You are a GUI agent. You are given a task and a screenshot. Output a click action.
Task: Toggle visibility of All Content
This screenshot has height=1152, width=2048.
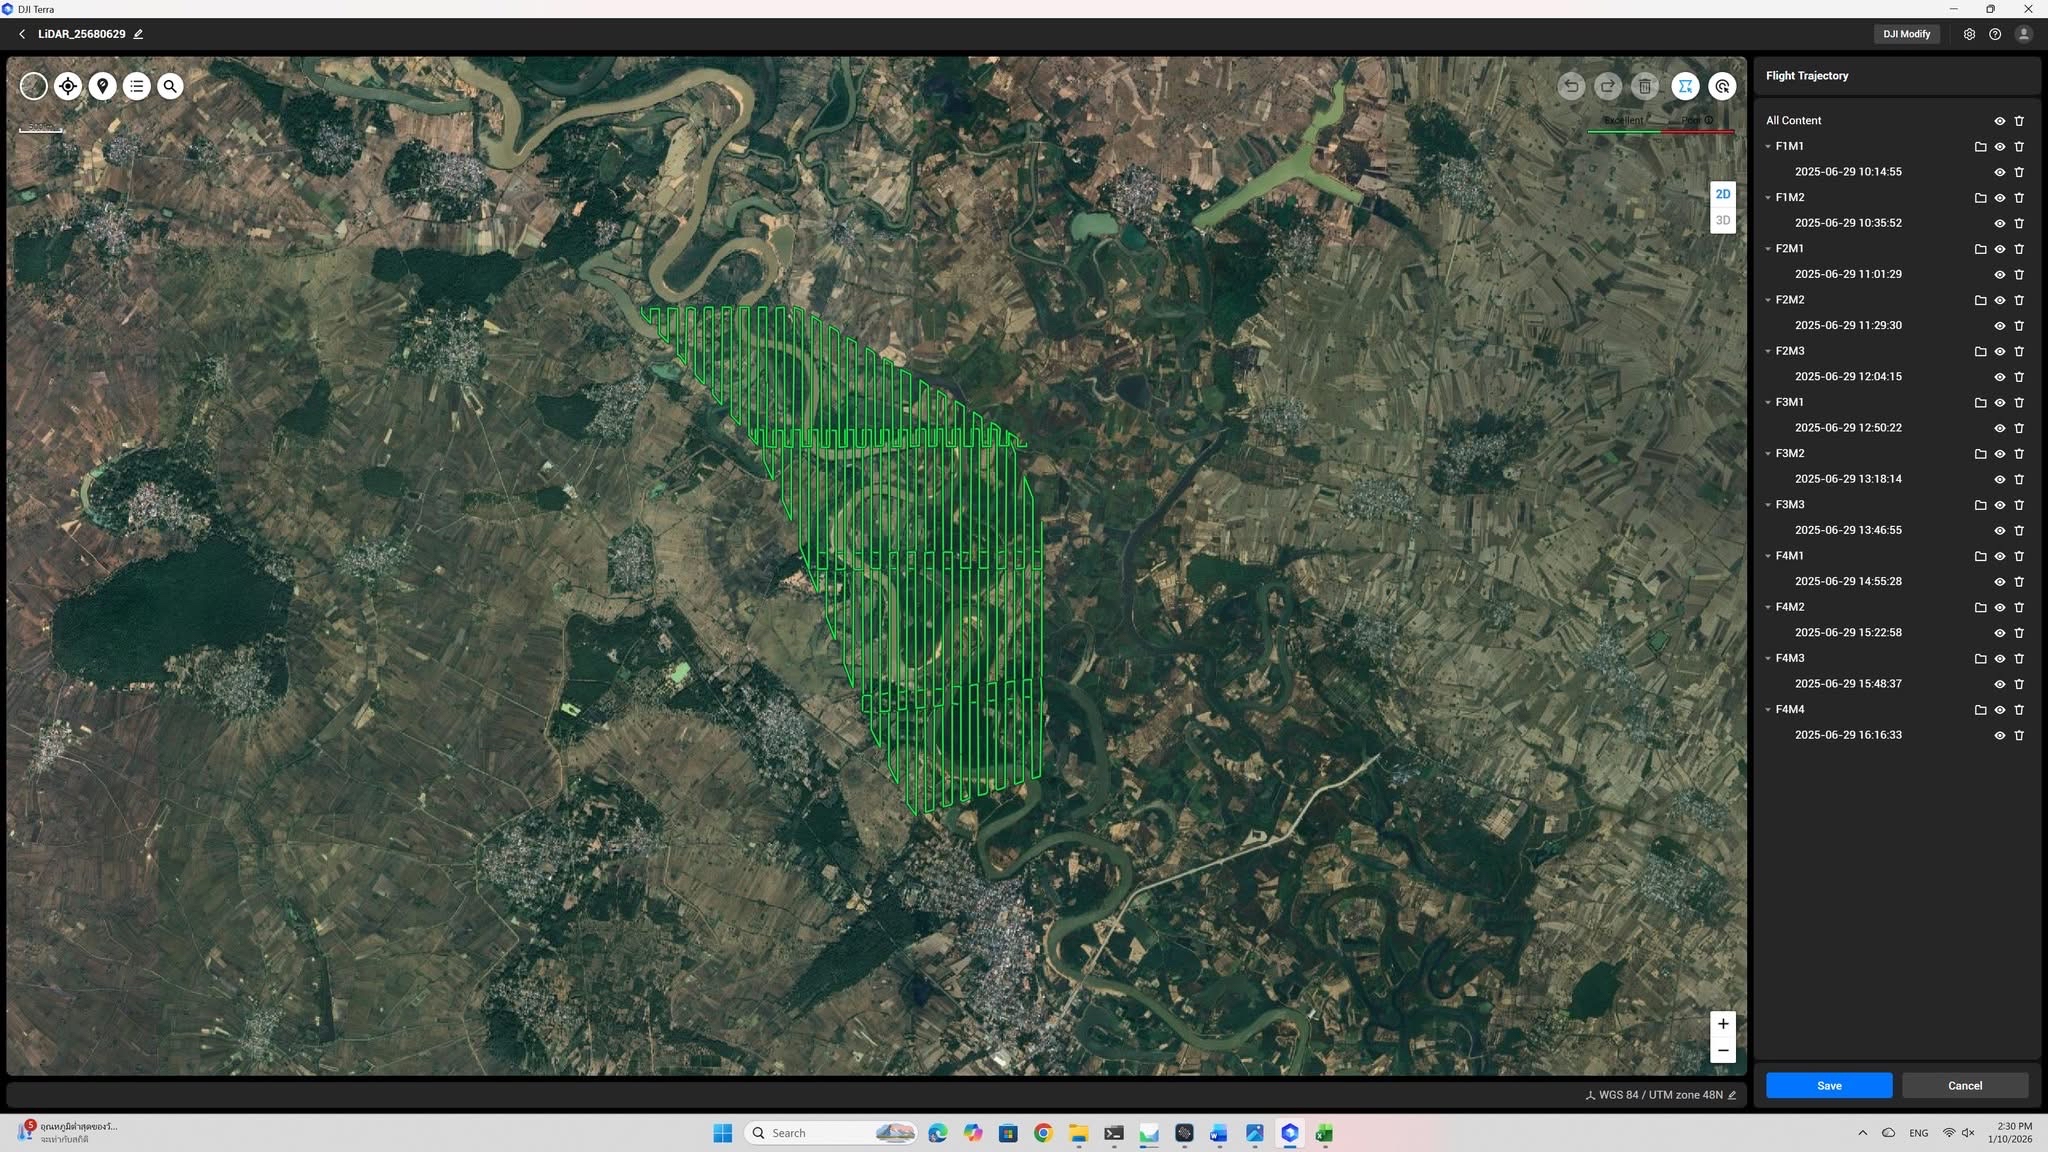[1999, 121]
